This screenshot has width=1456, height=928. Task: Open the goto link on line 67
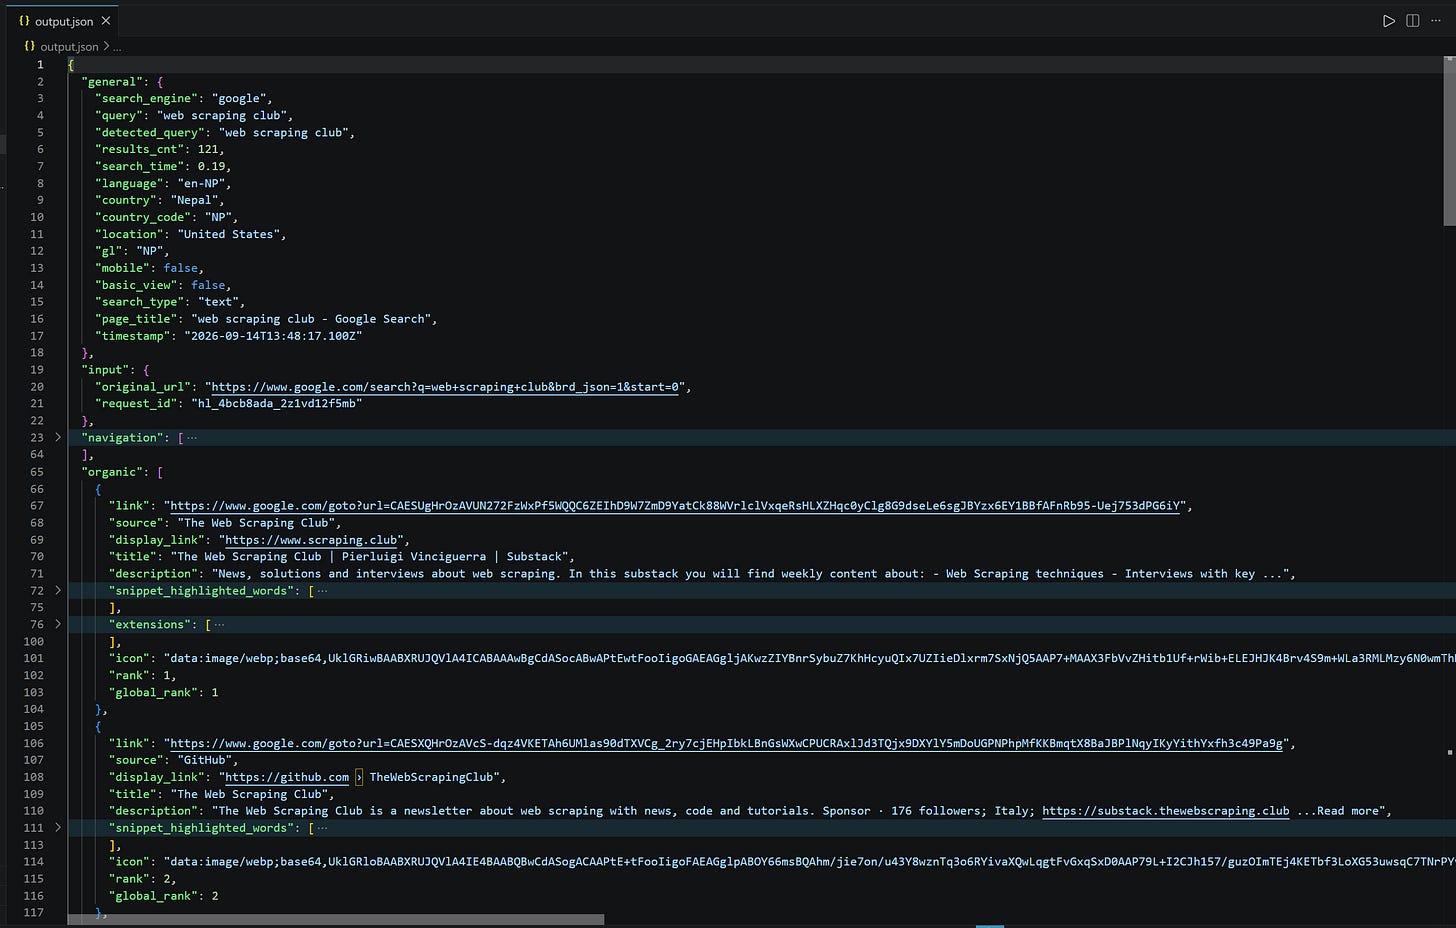pyautogui.click(x=677, y=506)
